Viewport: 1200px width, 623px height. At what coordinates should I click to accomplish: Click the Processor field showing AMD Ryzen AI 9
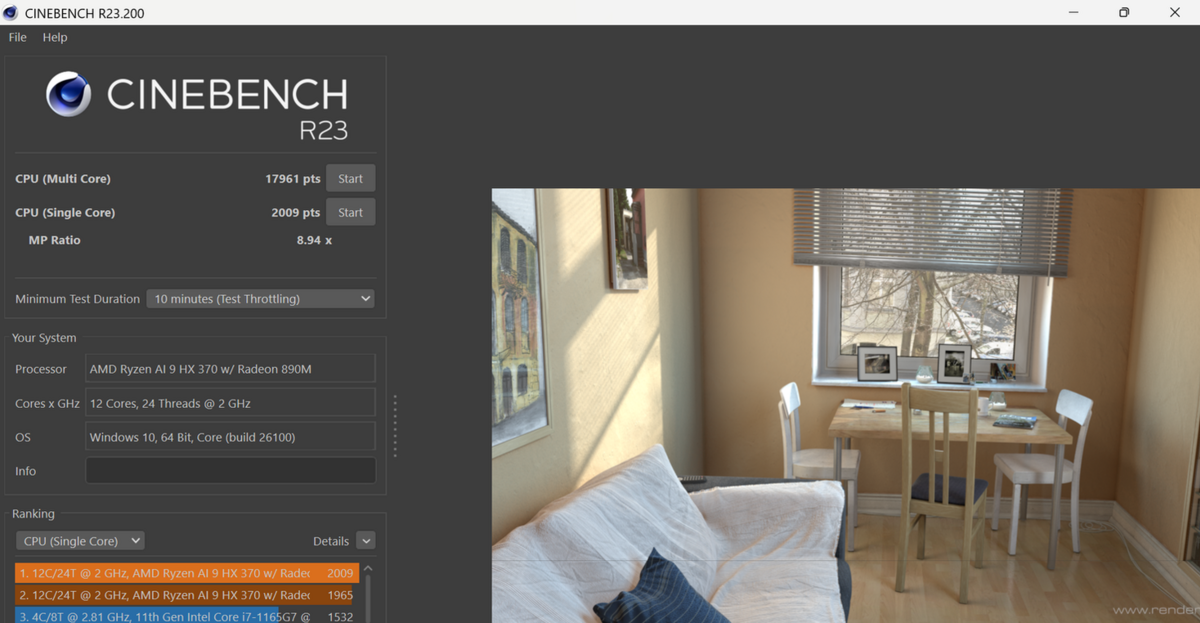(231, 369)
